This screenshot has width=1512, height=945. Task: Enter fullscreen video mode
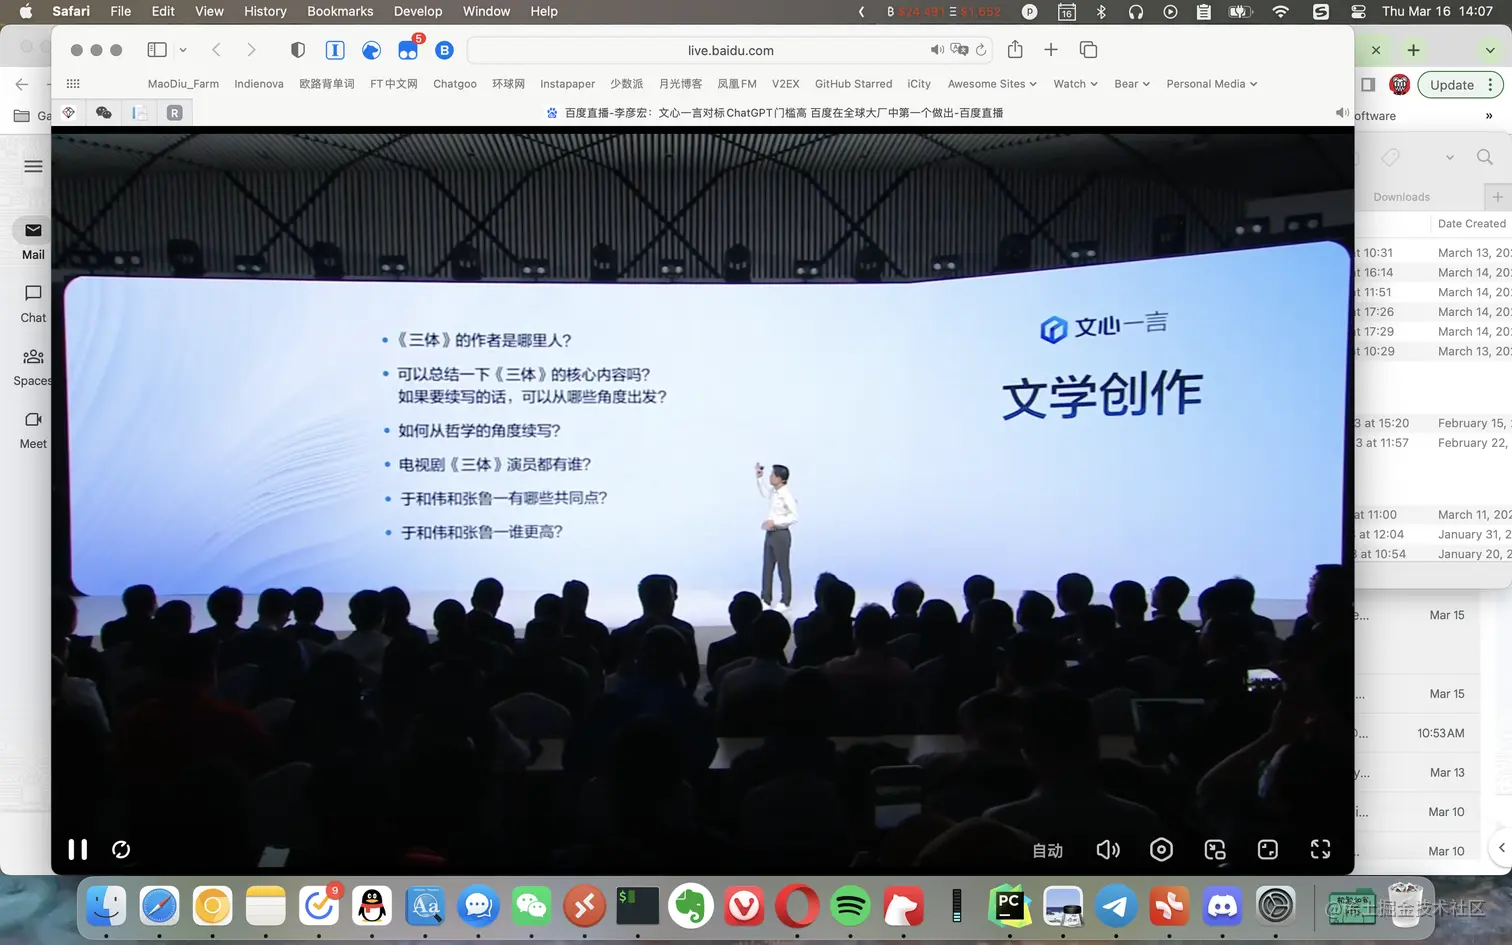1320,849
